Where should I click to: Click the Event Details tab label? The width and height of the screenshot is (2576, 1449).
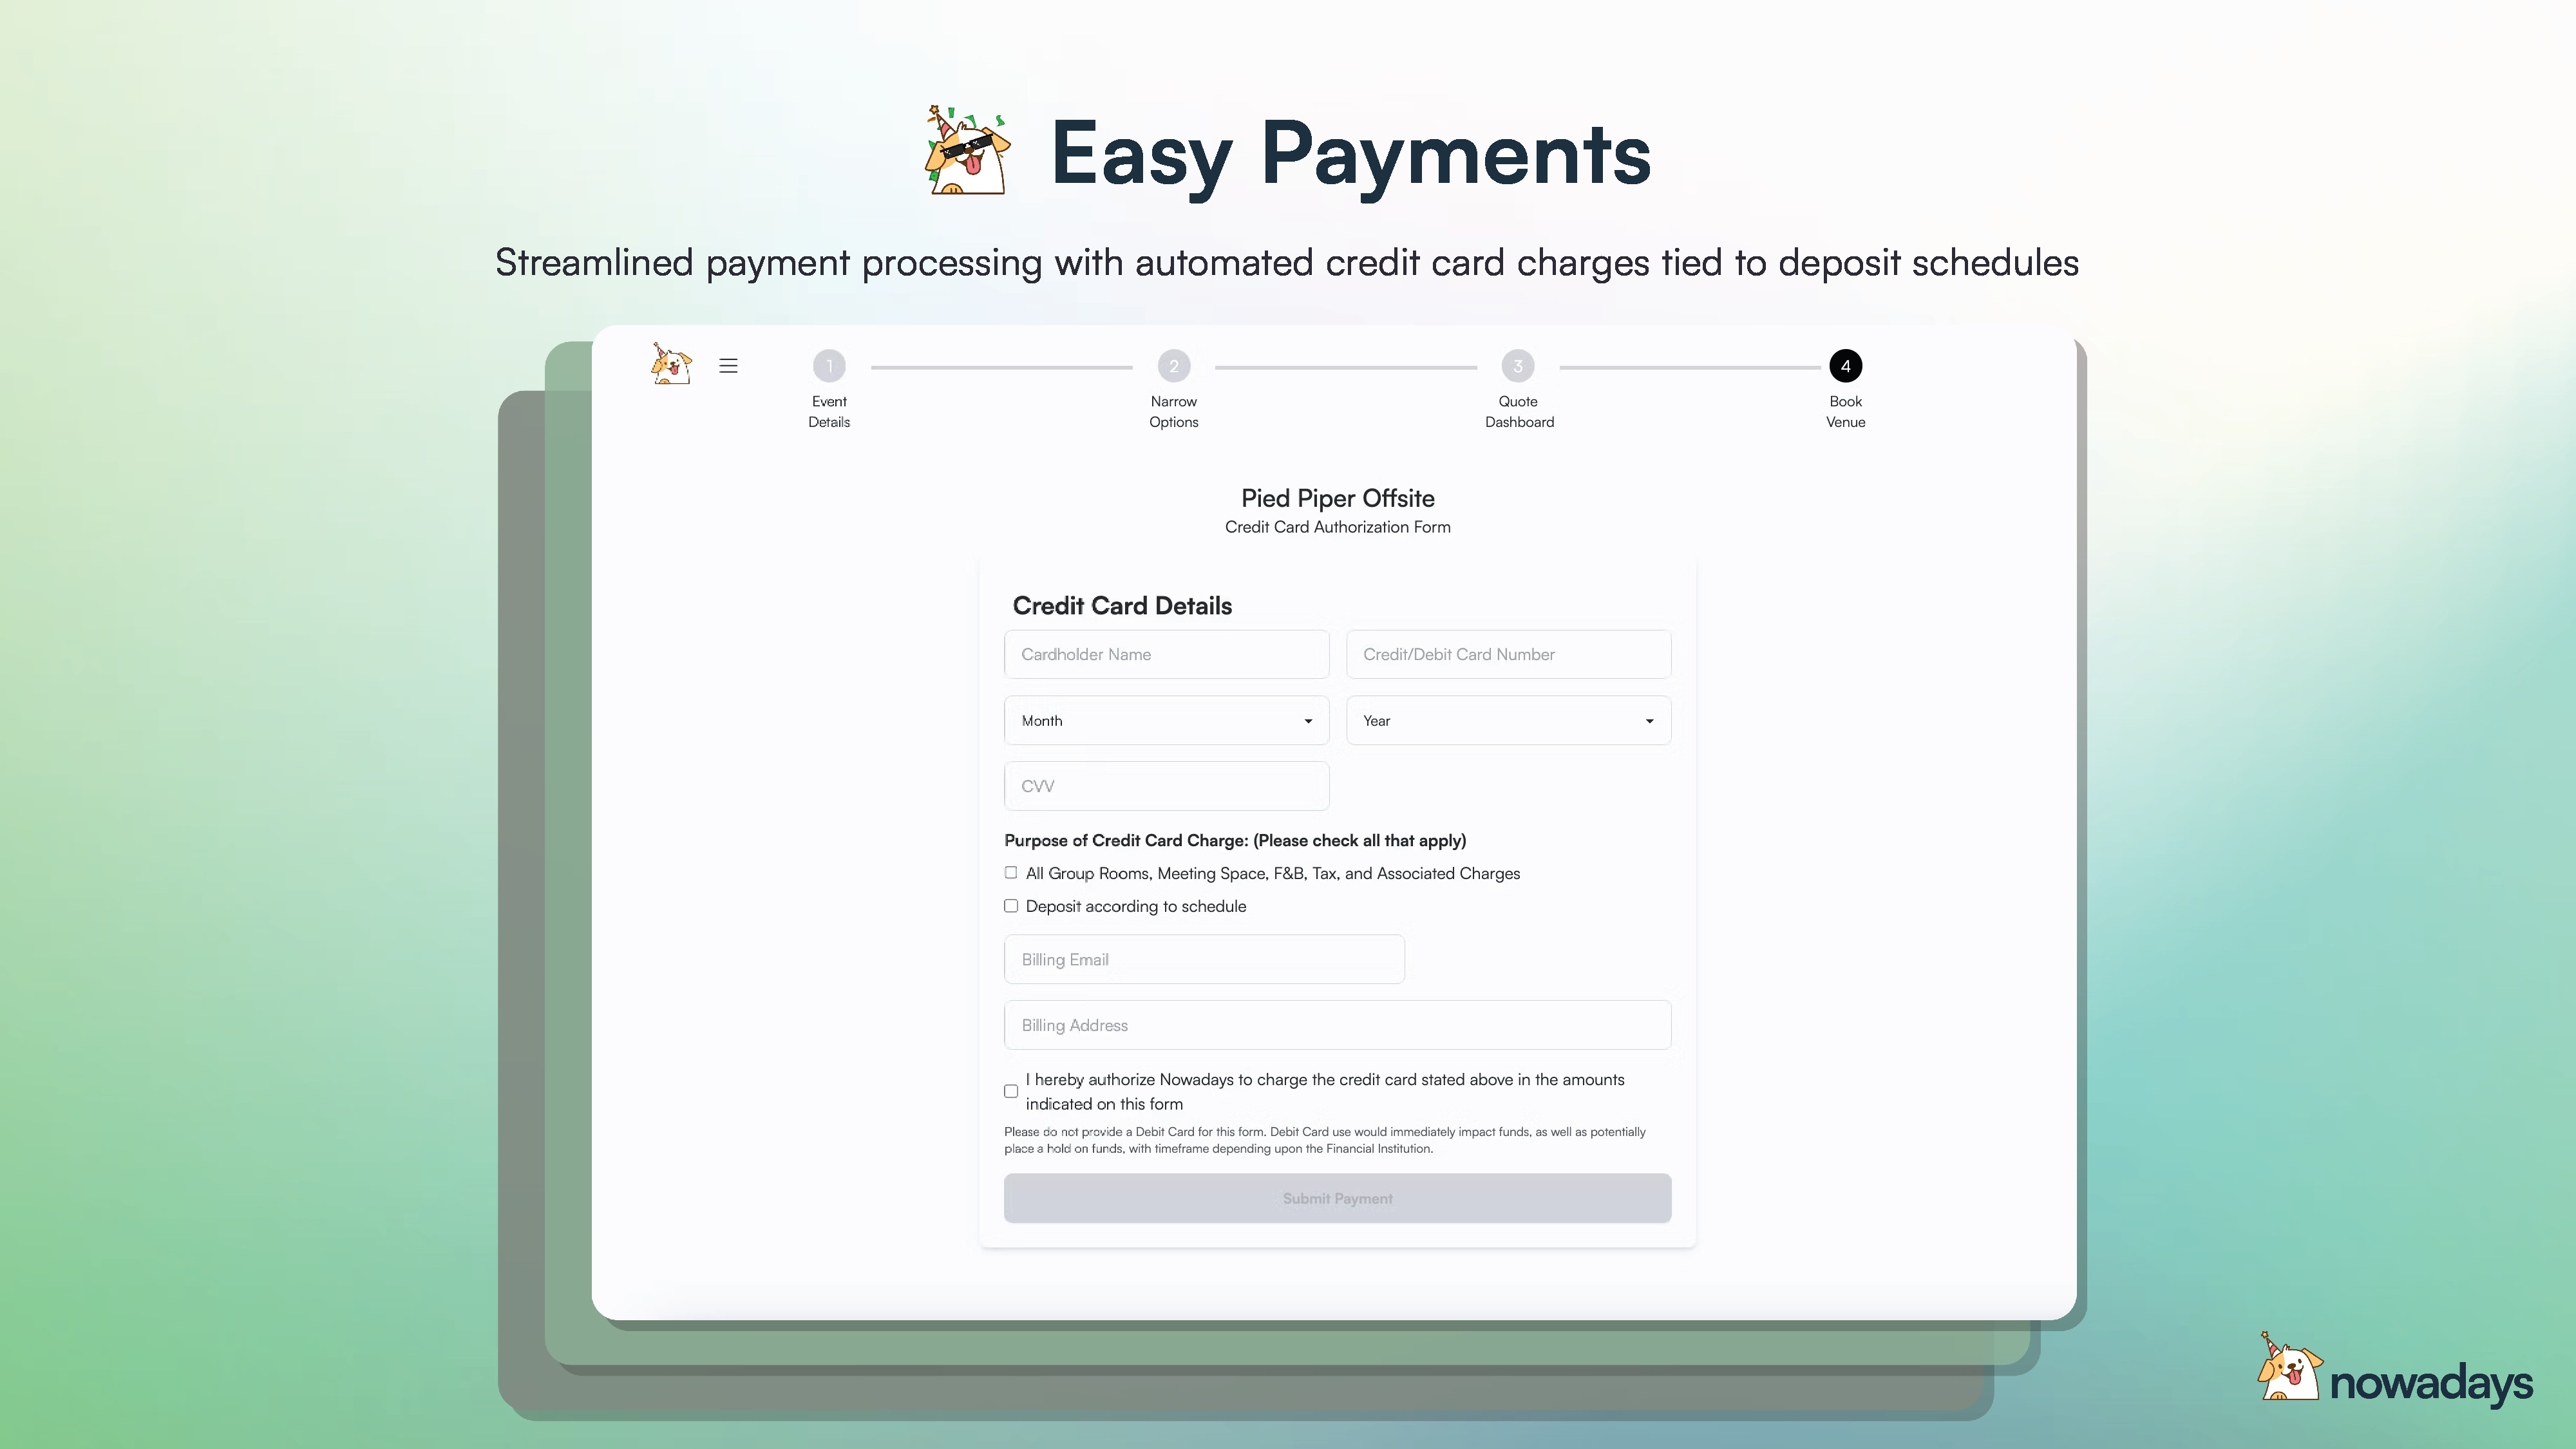pos(828,410)
